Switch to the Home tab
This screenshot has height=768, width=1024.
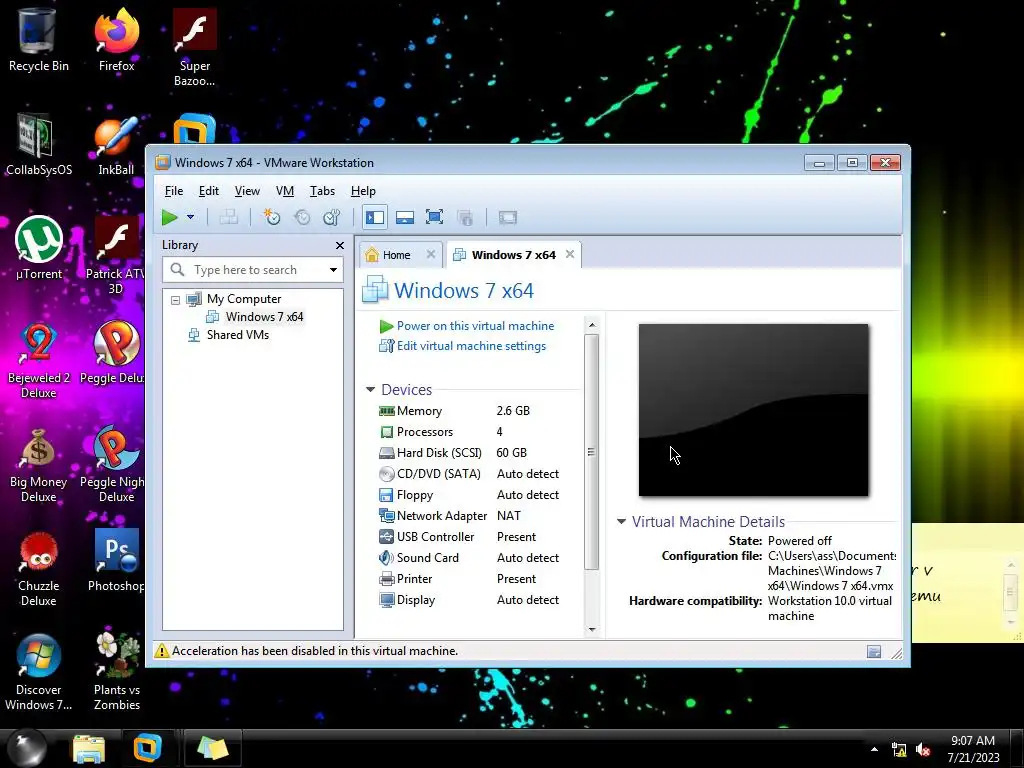(396, 255)
